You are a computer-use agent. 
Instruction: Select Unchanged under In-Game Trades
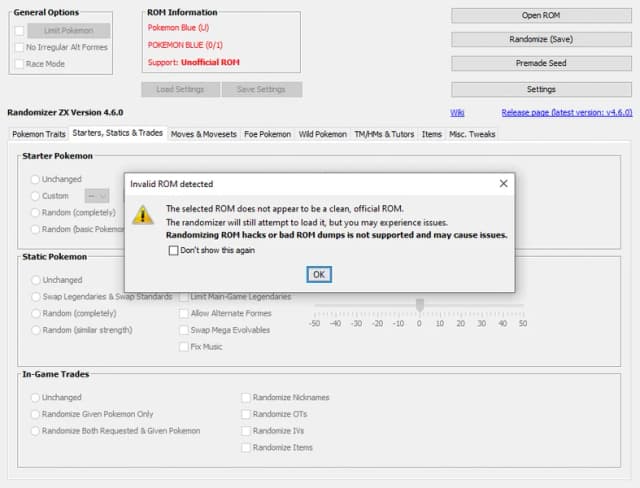(35, 397)
